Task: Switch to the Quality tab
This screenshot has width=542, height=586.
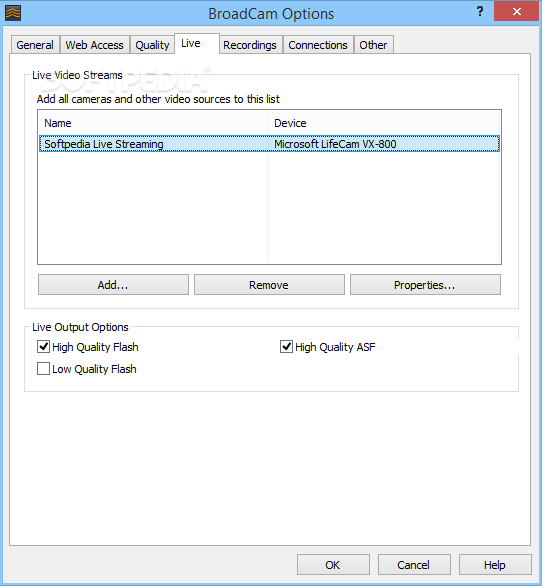Action: coord(152,45)
